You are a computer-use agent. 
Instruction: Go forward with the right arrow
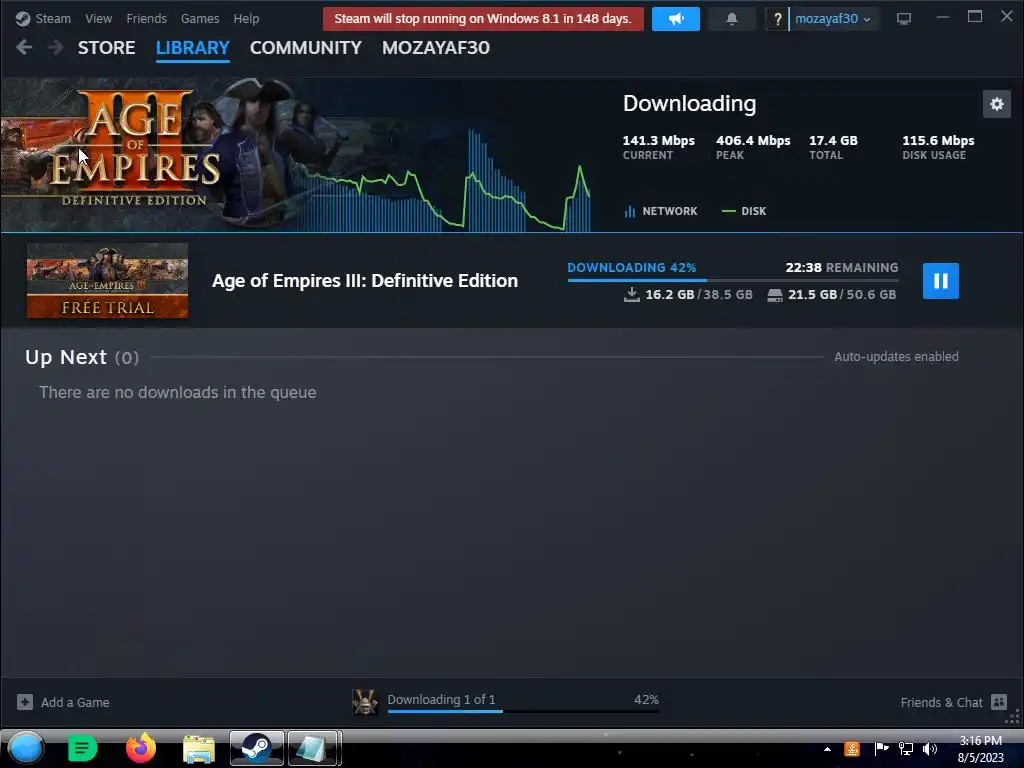(x=56, y=47)
